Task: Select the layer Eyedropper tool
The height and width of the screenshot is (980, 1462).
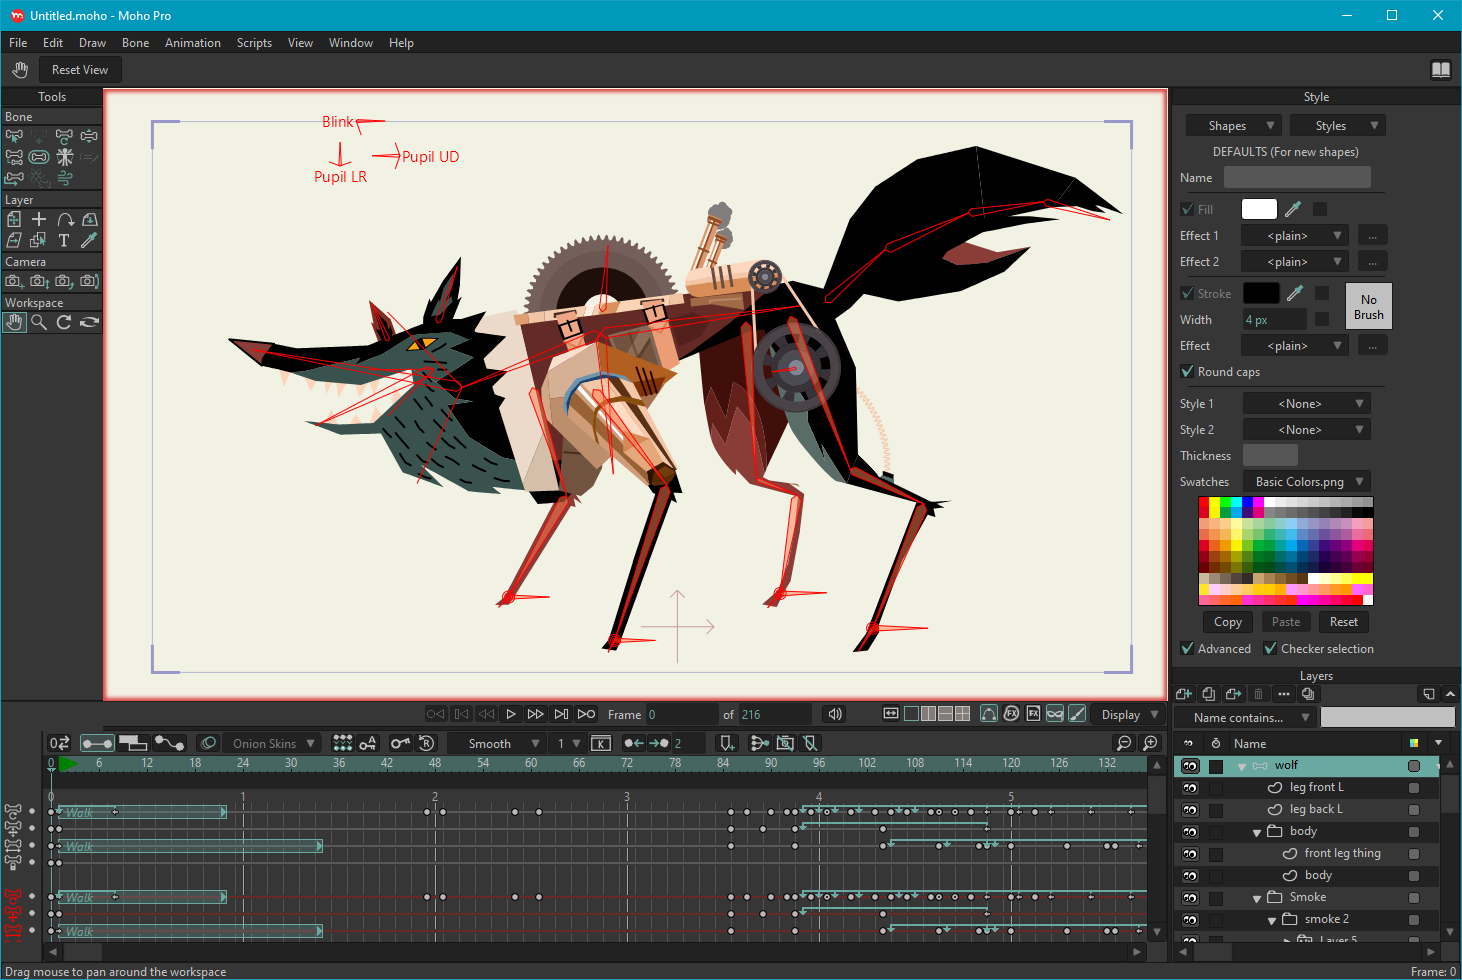Action: (89, 240)
